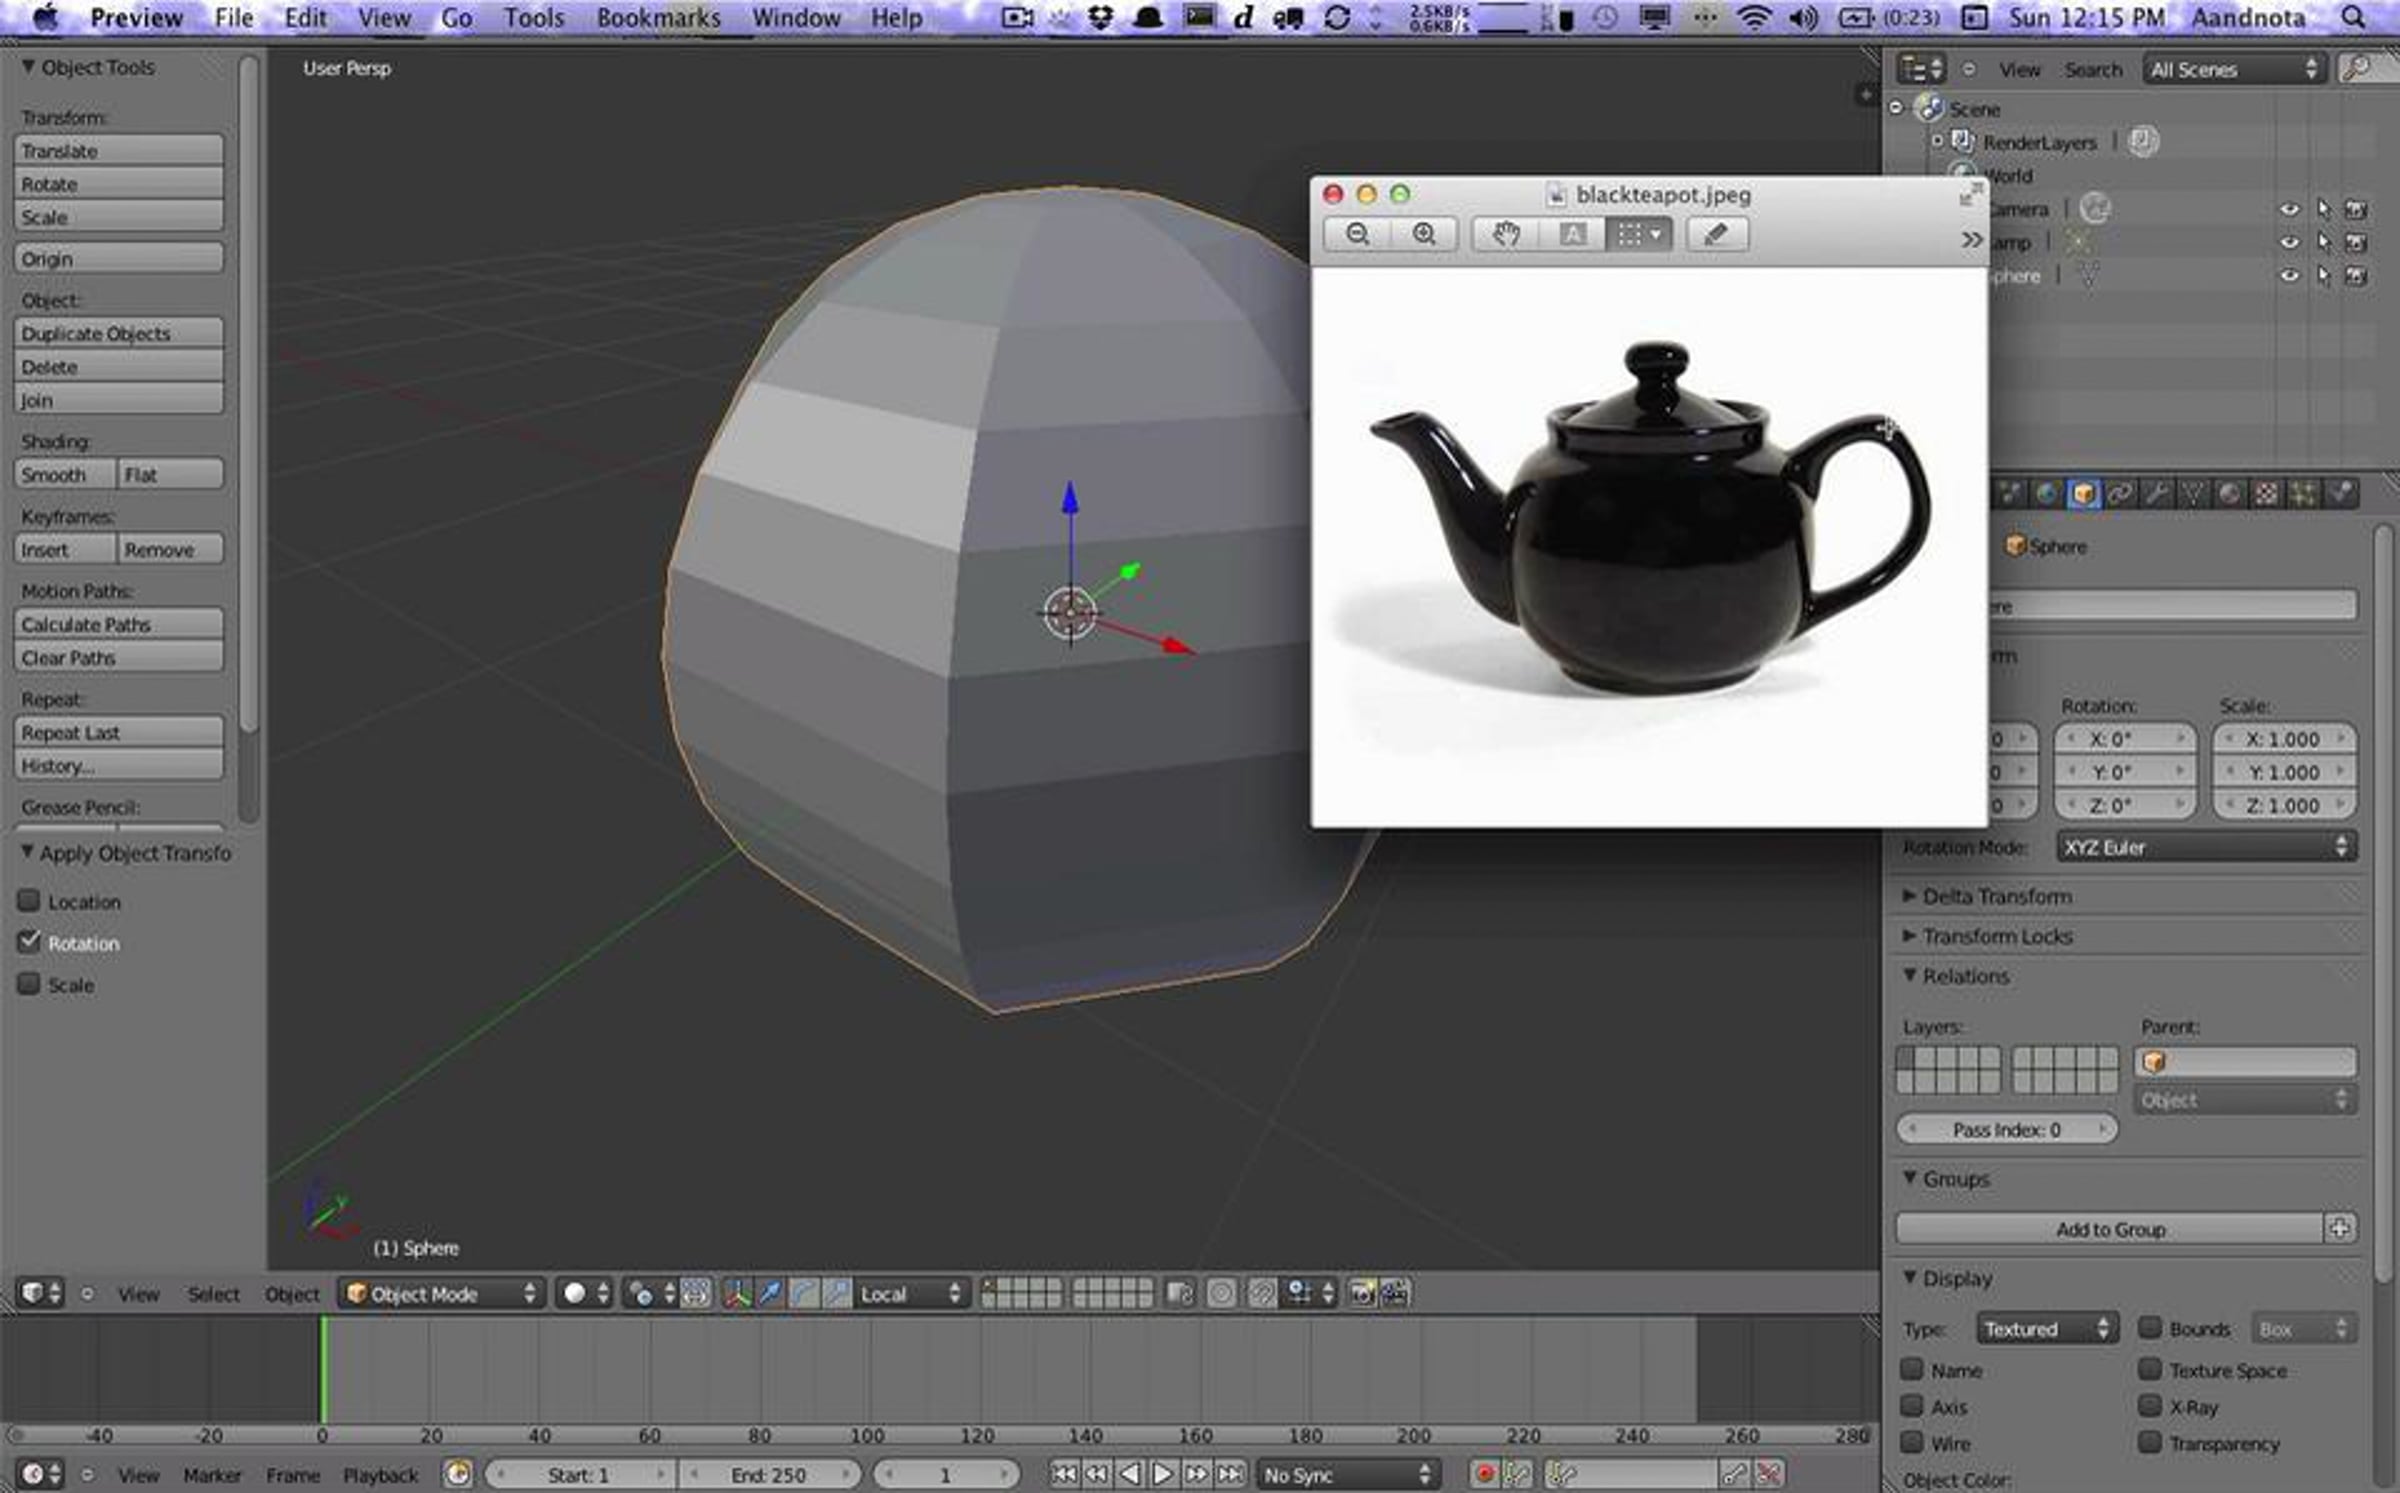Open the Object Mode dropdown

pos(441,1294)
